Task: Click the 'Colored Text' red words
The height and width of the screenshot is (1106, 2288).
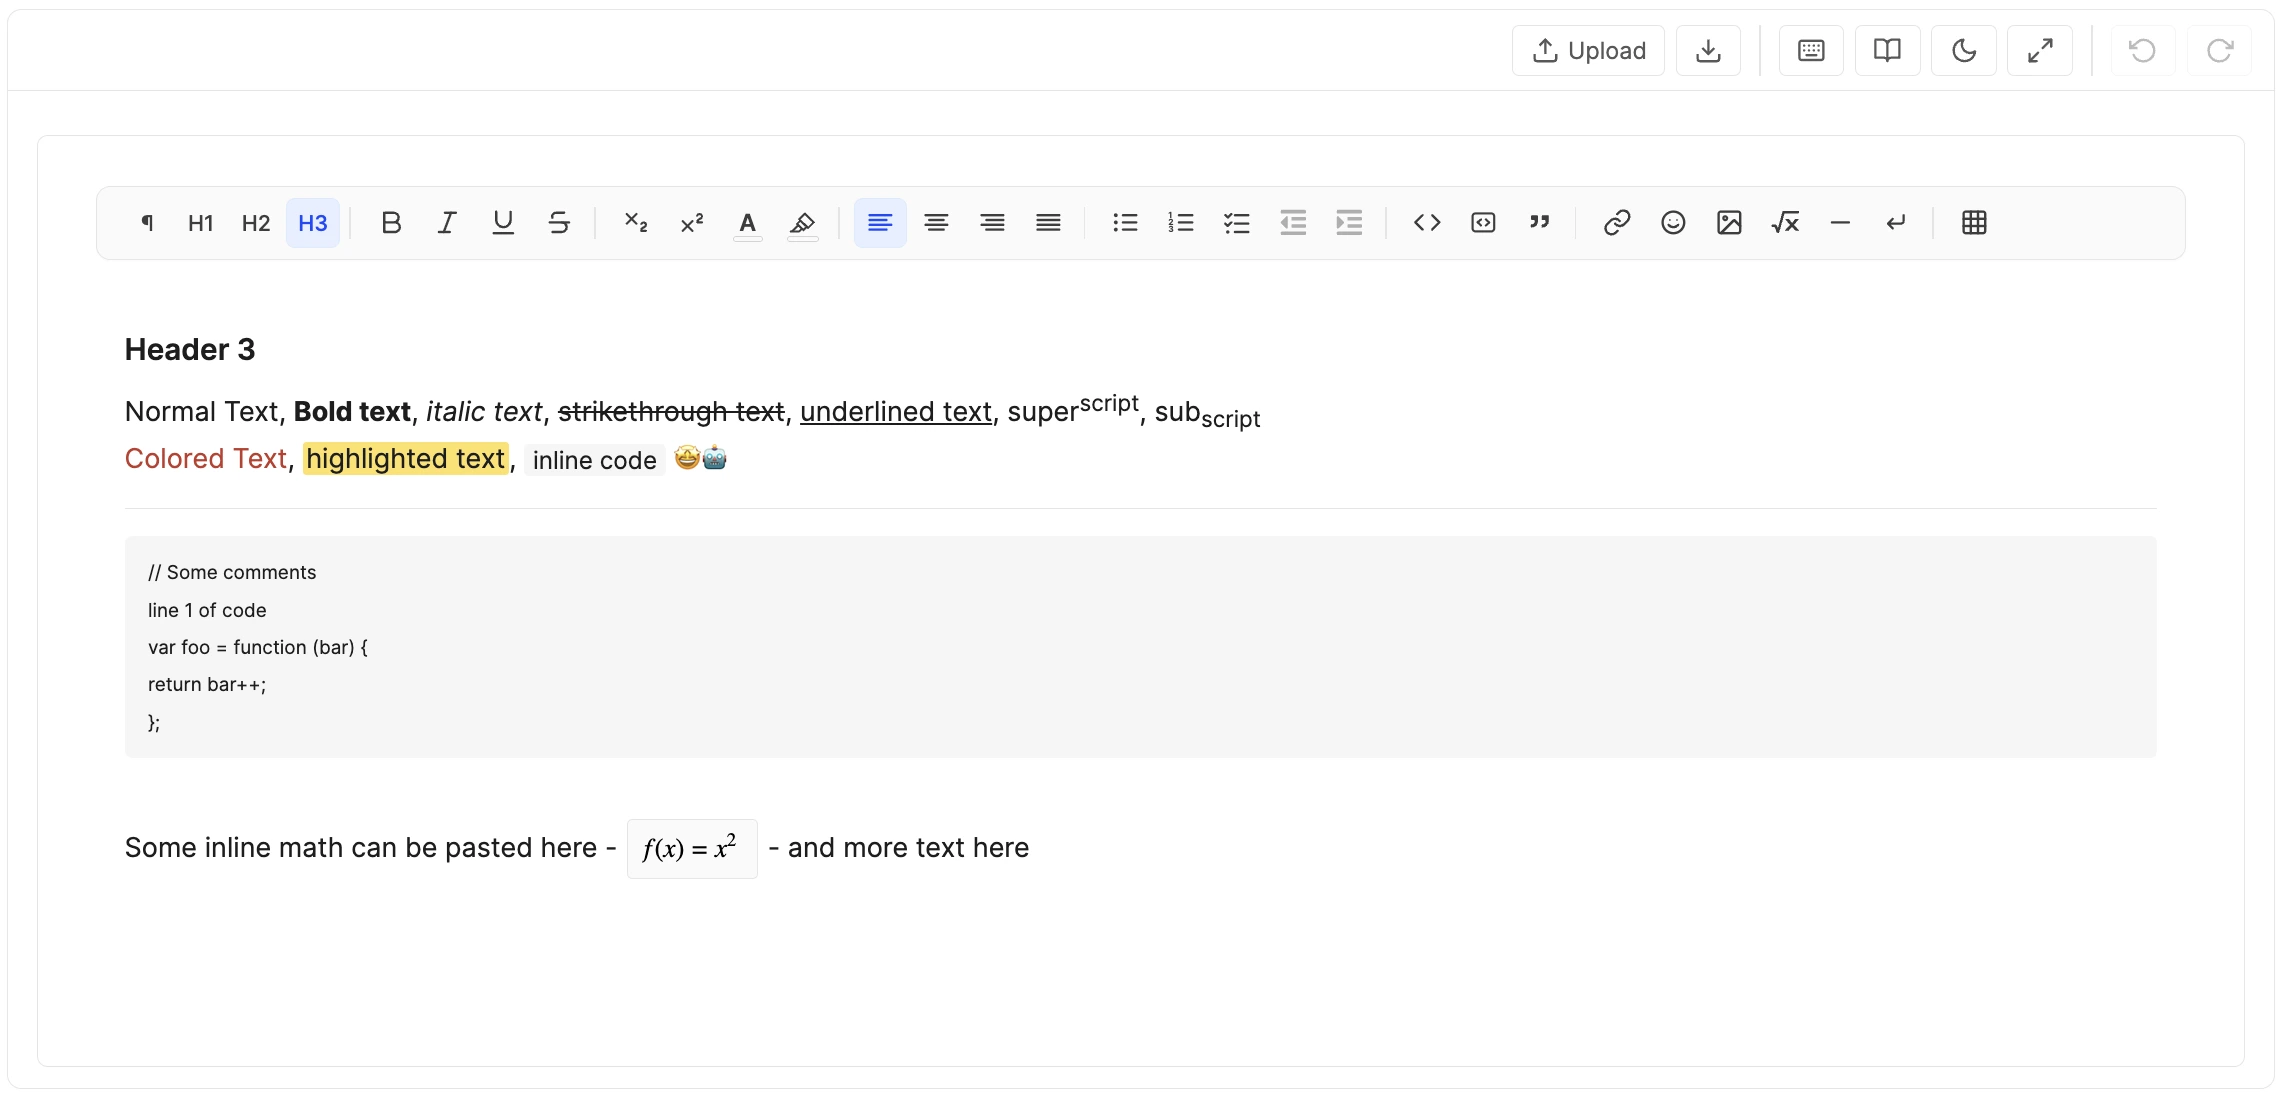Action: [x=206, y=458]
